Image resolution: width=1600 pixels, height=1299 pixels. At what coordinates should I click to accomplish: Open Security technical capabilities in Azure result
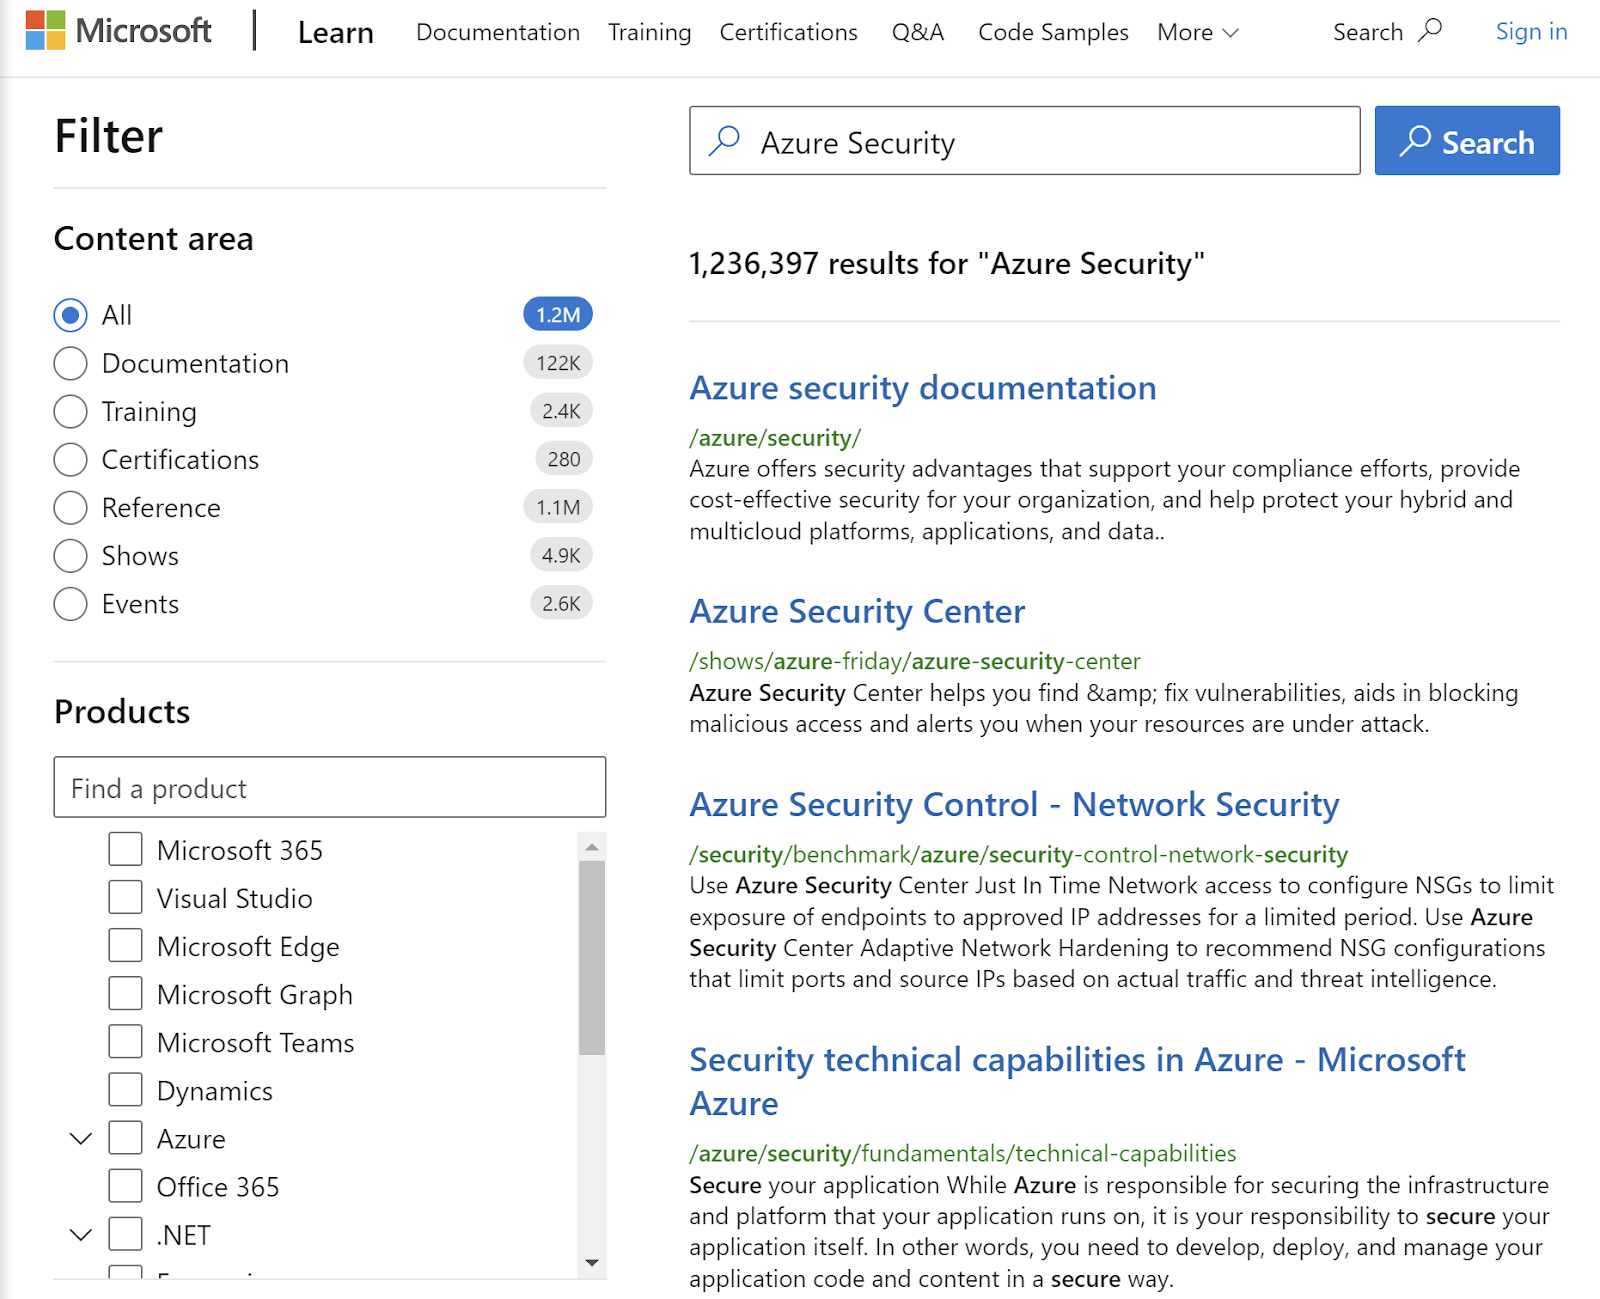(1077, 1081)
